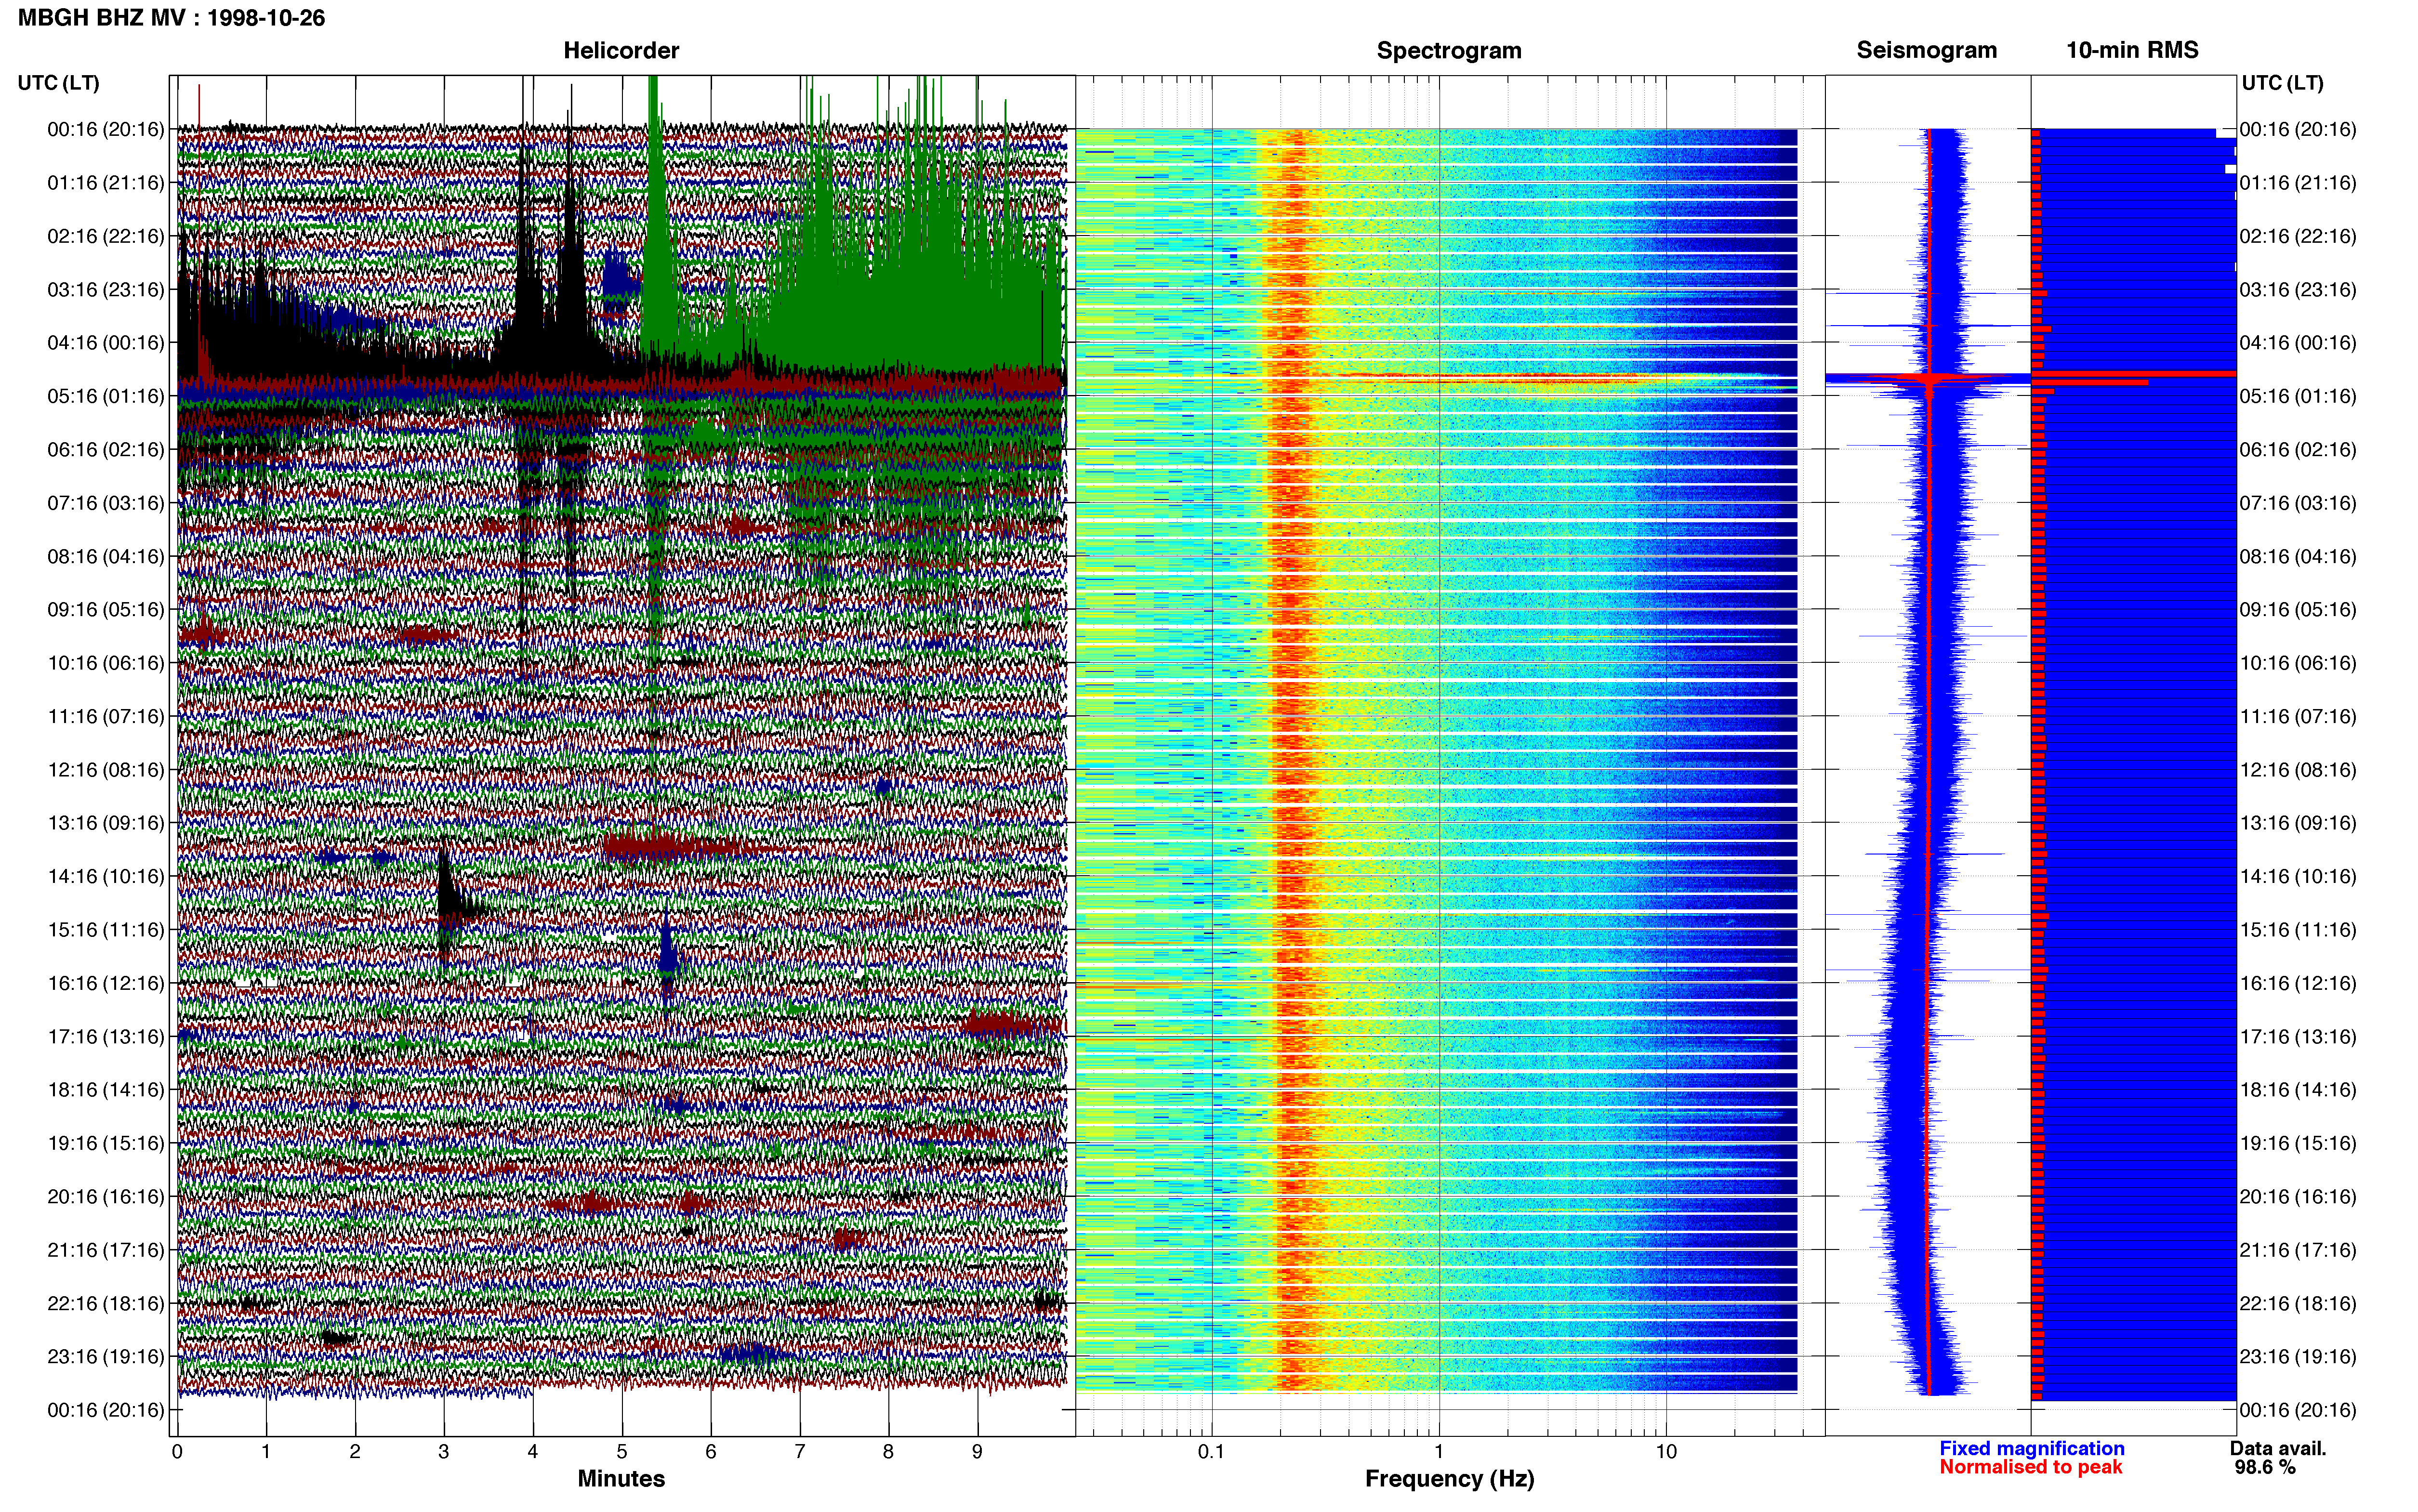The image size is (2418, 1512).
Task: Click left time label '20:16 (16:16)'
Action: [x=106, y=1197]
